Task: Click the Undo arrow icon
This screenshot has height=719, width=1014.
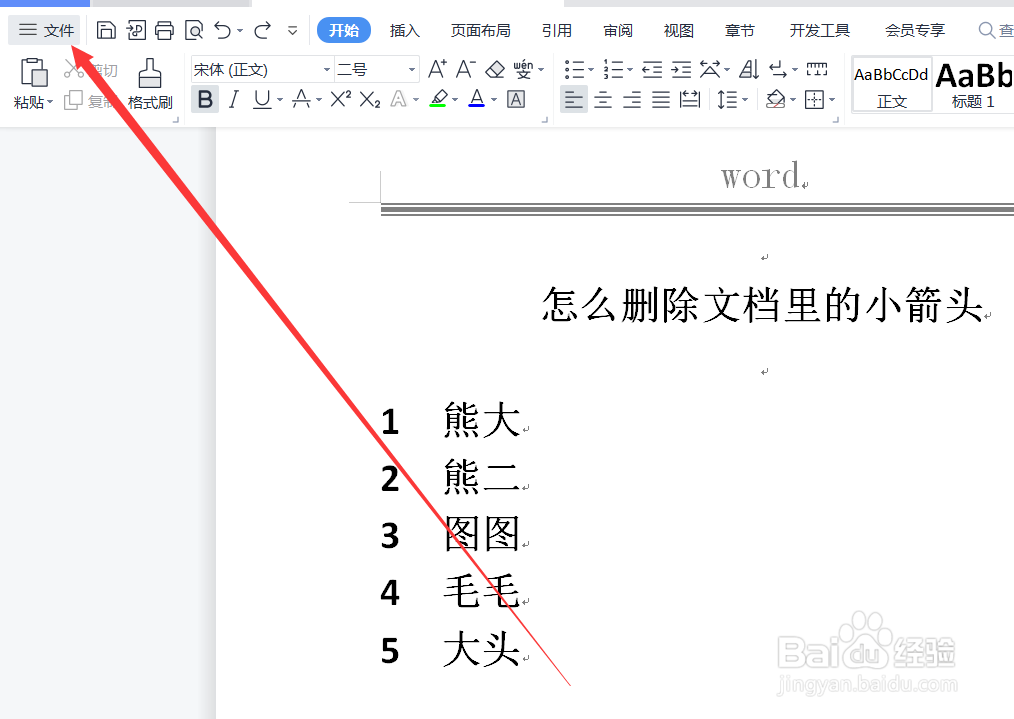Action: coord(220,30)
